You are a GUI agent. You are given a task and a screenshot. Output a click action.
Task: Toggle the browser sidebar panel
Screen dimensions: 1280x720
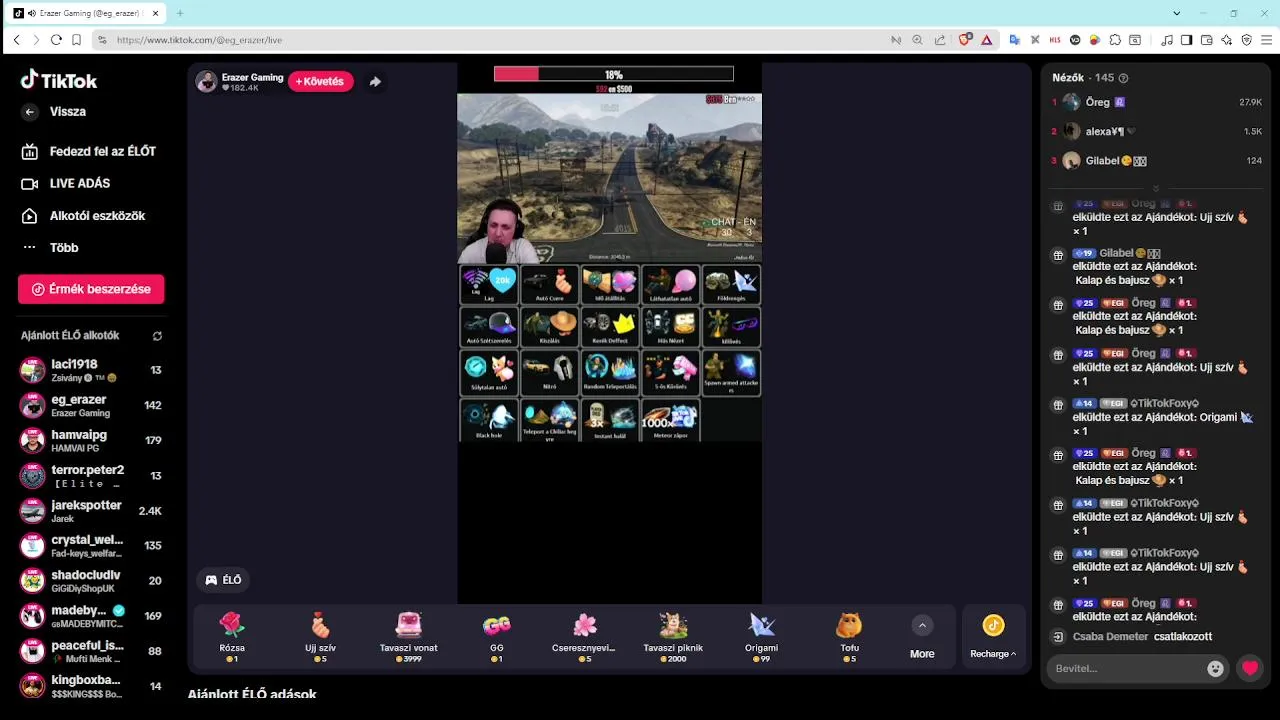1187,40
